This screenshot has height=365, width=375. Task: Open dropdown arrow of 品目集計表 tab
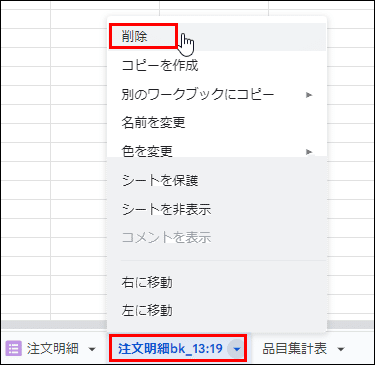coord(341,349)
